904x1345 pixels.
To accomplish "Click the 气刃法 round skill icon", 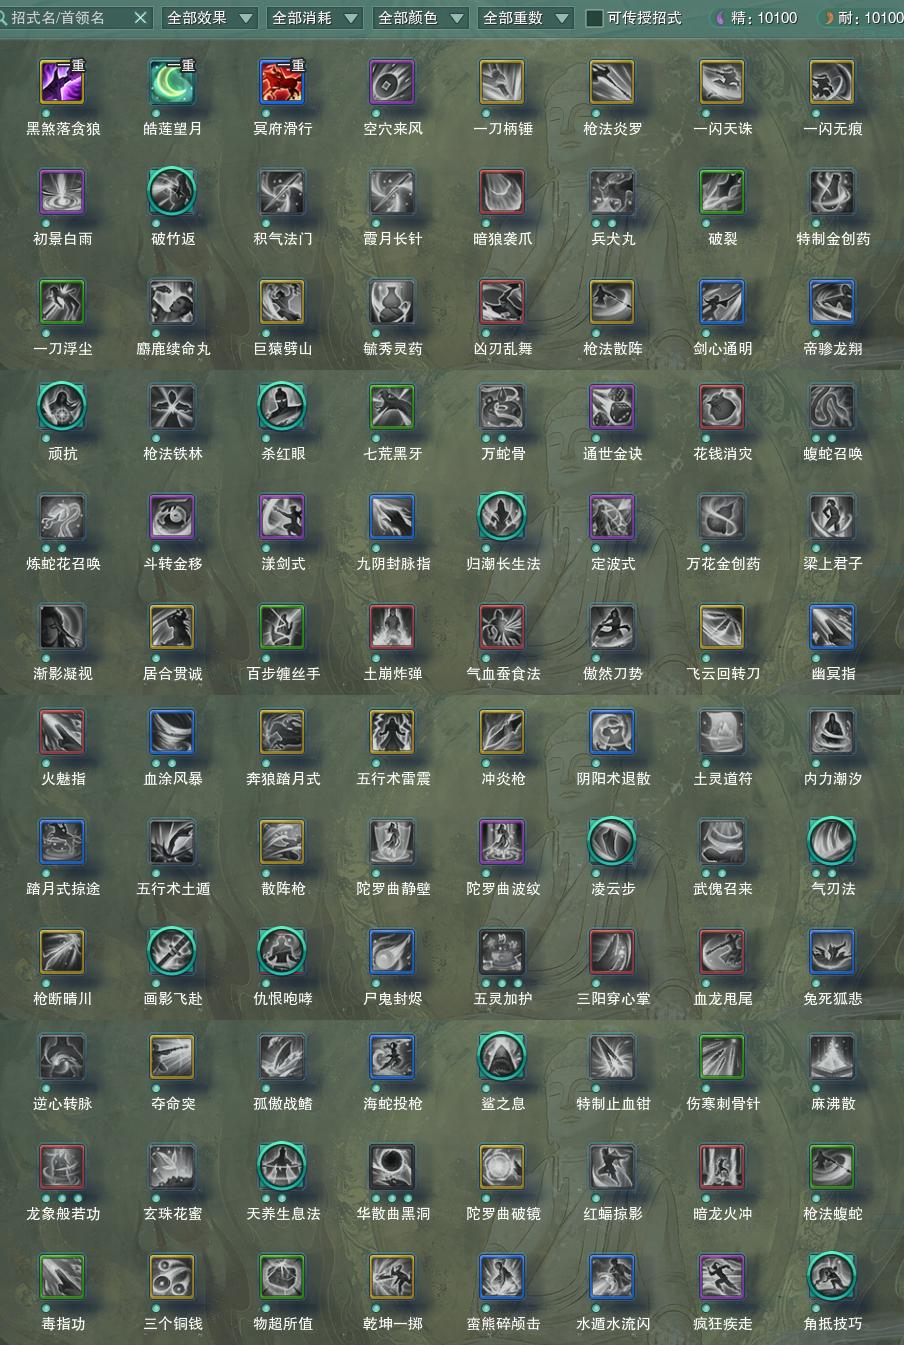I will pos(832,842).
